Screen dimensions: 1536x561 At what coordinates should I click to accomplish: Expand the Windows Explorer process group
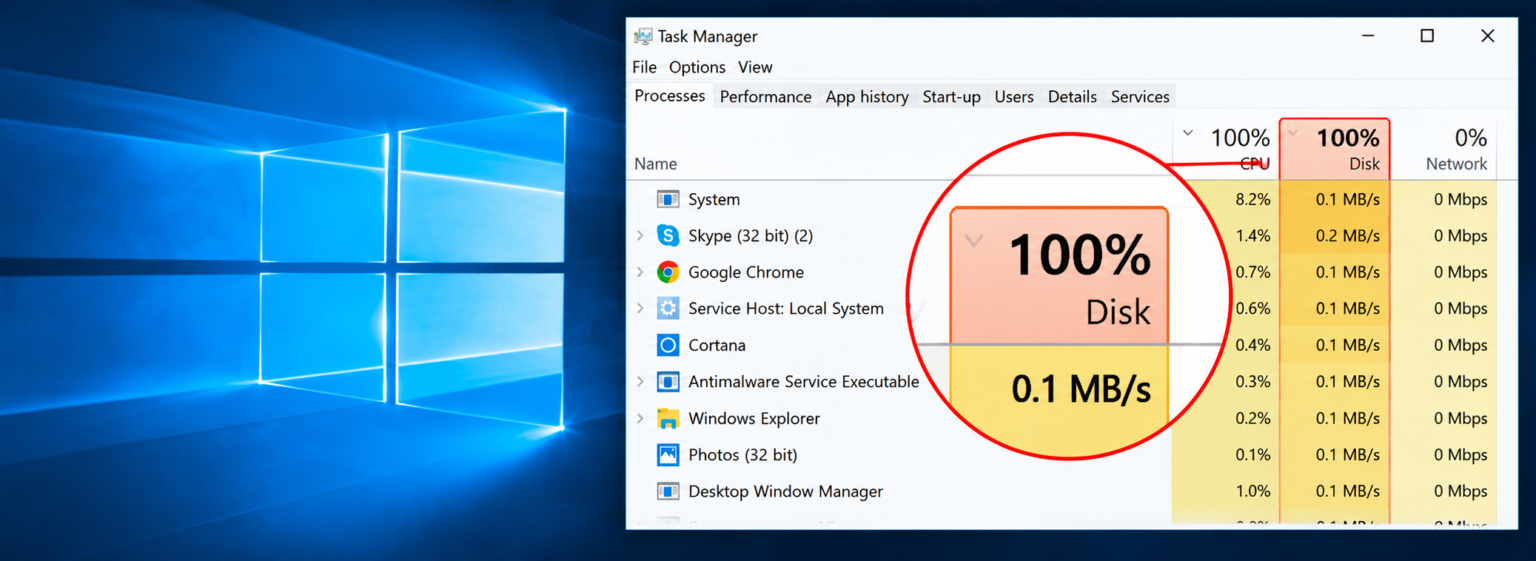(640, 418)
